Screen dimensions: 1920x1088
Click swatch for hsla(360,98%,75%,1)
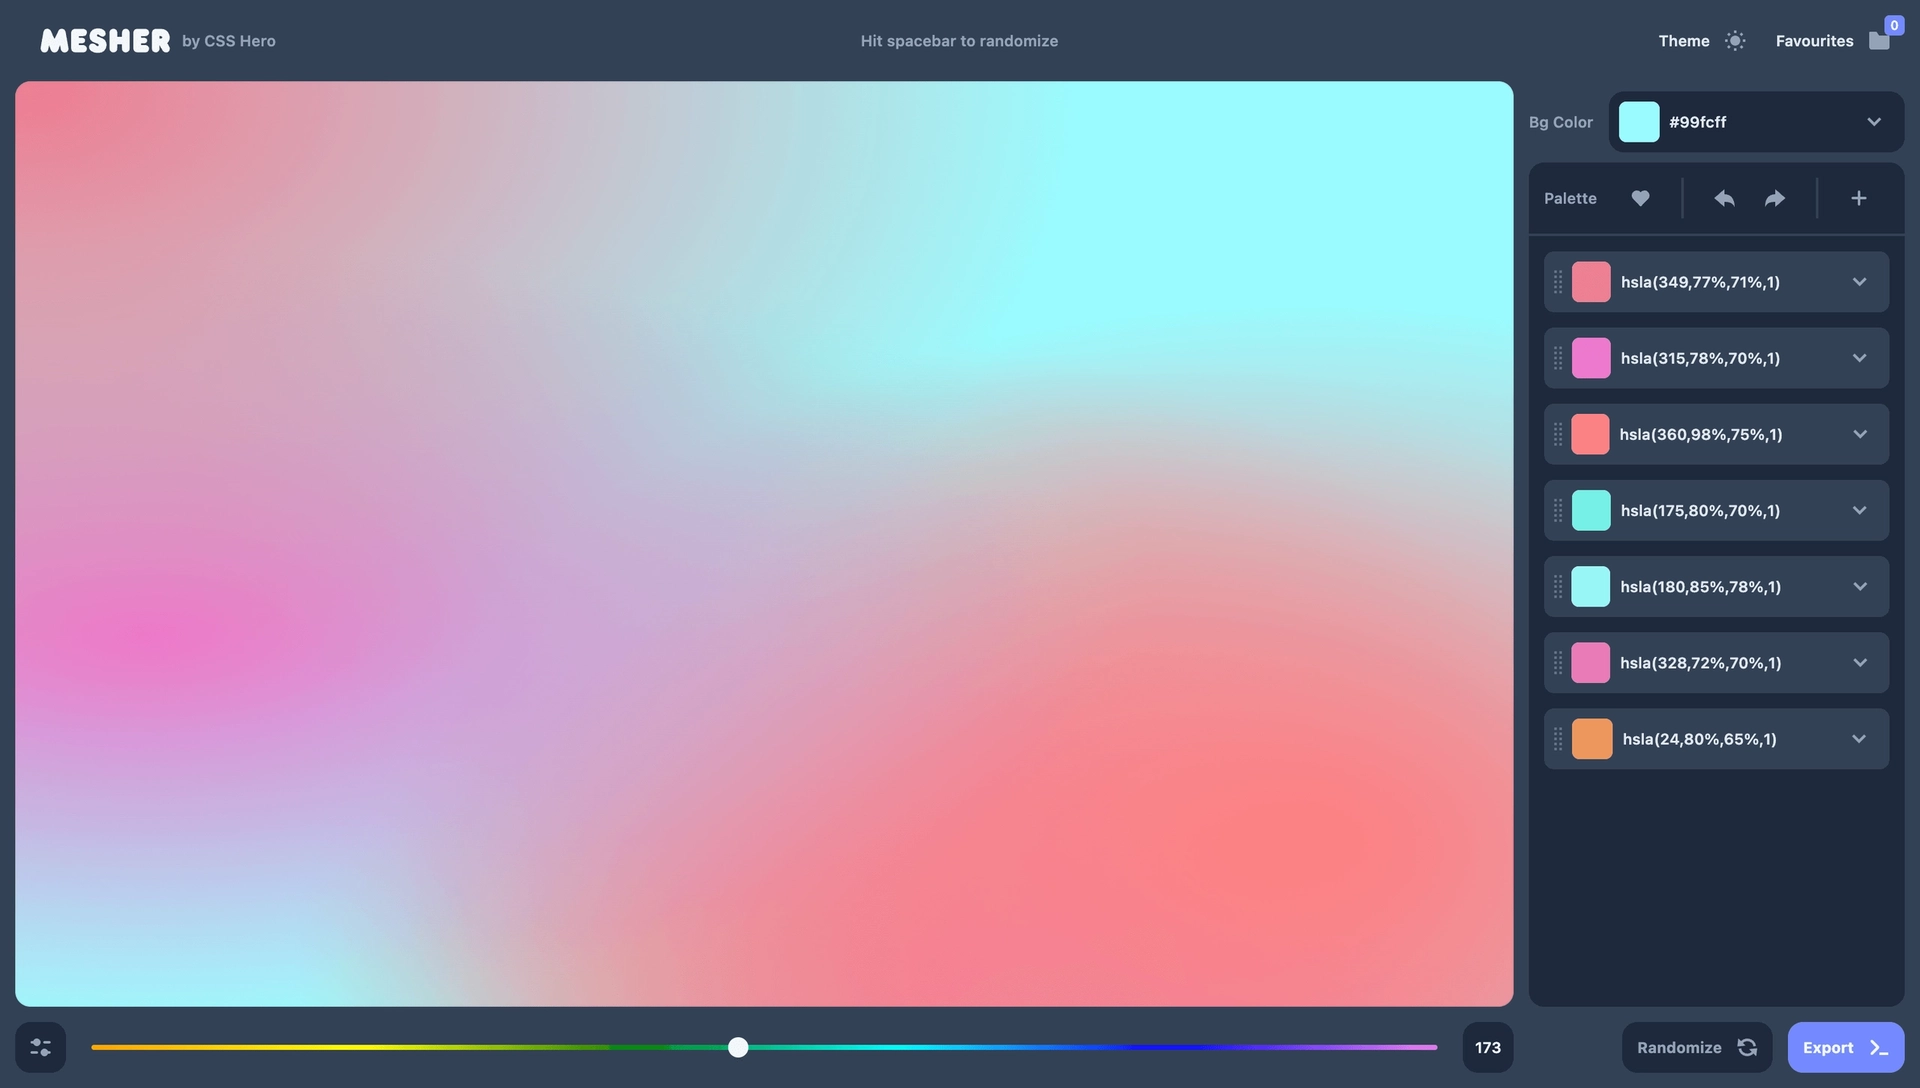[x=1590, y=434]
